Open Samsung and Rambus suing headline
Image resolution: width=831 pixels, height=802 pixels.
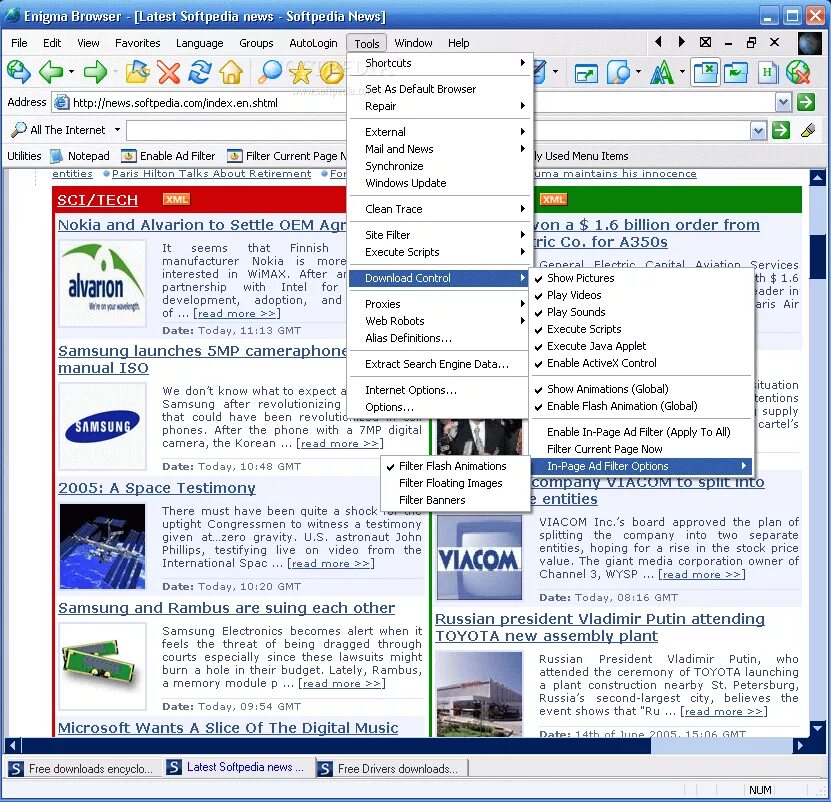(x=226, y=608)
